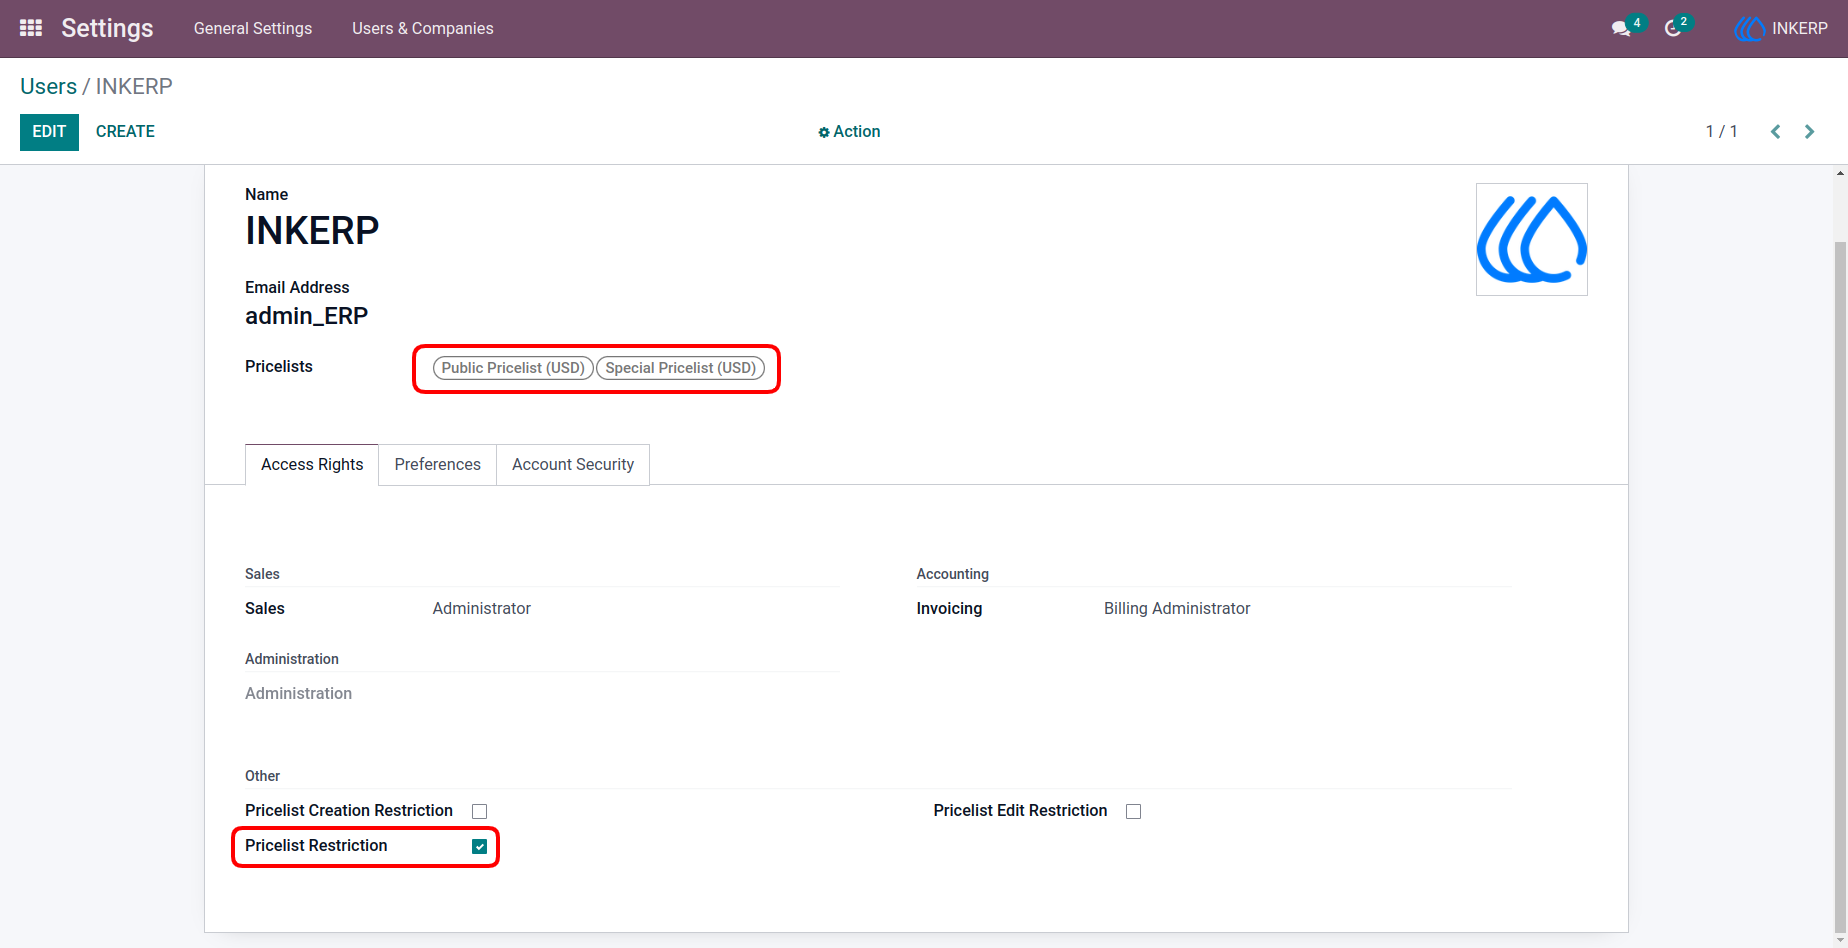Toggle Pricelist Edit Restriction checkbox

point(1133,811)
